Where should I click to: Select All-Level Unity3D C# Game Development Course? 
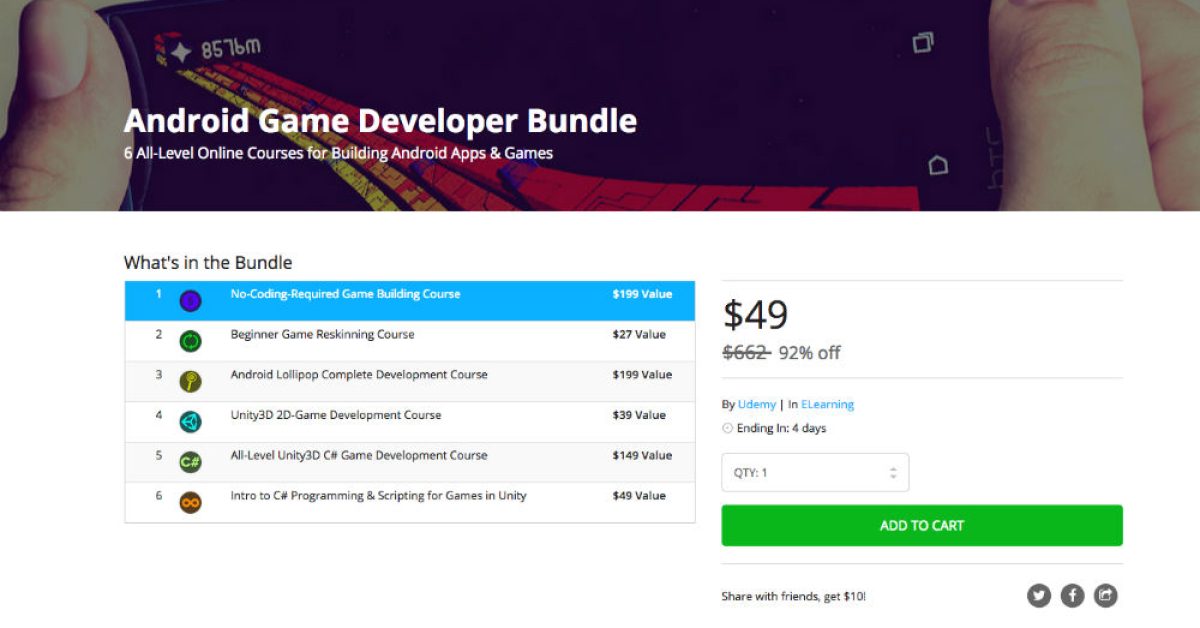pyautogui.click(x=359, y=456)
